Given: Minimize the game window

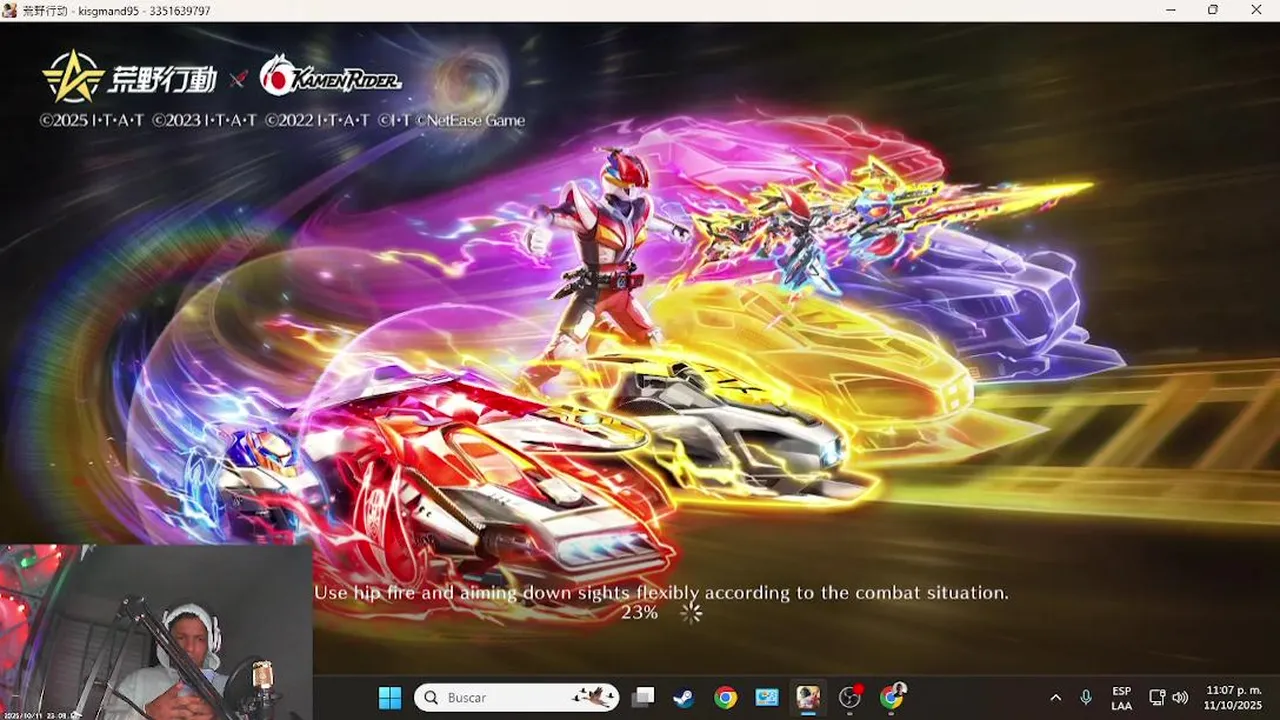Looking at the screenshot, I should click(x=1172, y=10).
